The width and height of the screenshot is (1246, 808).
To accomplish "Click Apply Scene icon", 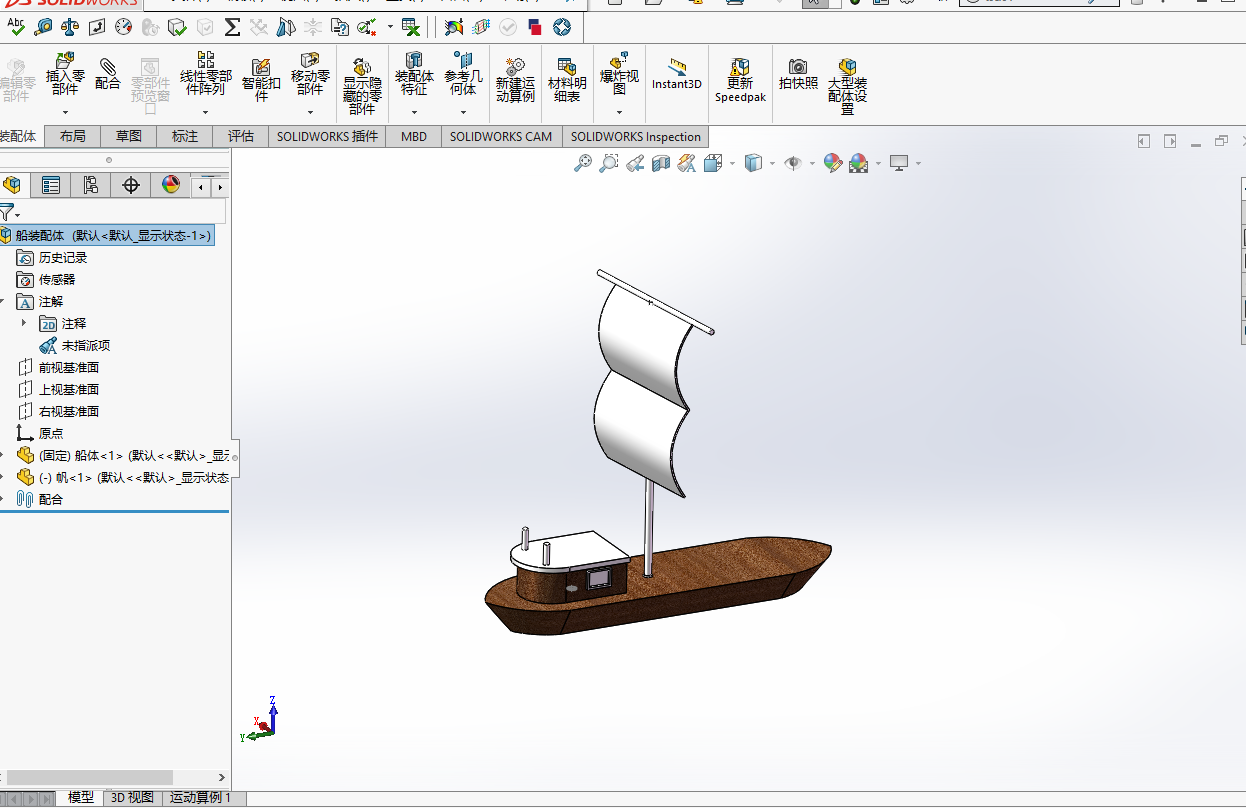I will pyautogui.click(x=859, y=163).
